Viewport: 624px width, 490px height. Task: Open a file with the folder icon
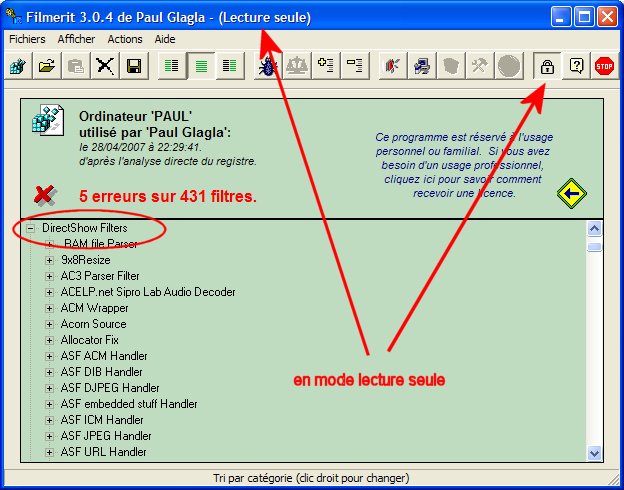coord(47,66)
